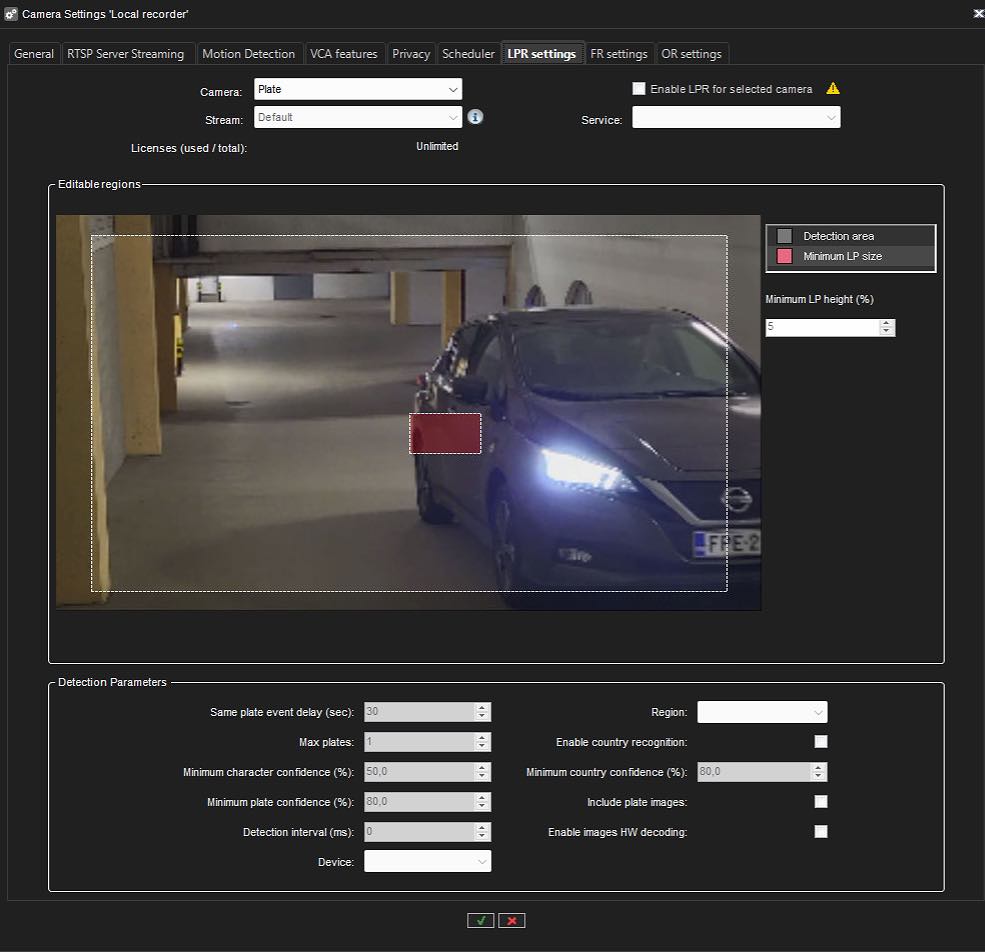
Task: Select the gray Detection area swatch
Action: [785, 236]
